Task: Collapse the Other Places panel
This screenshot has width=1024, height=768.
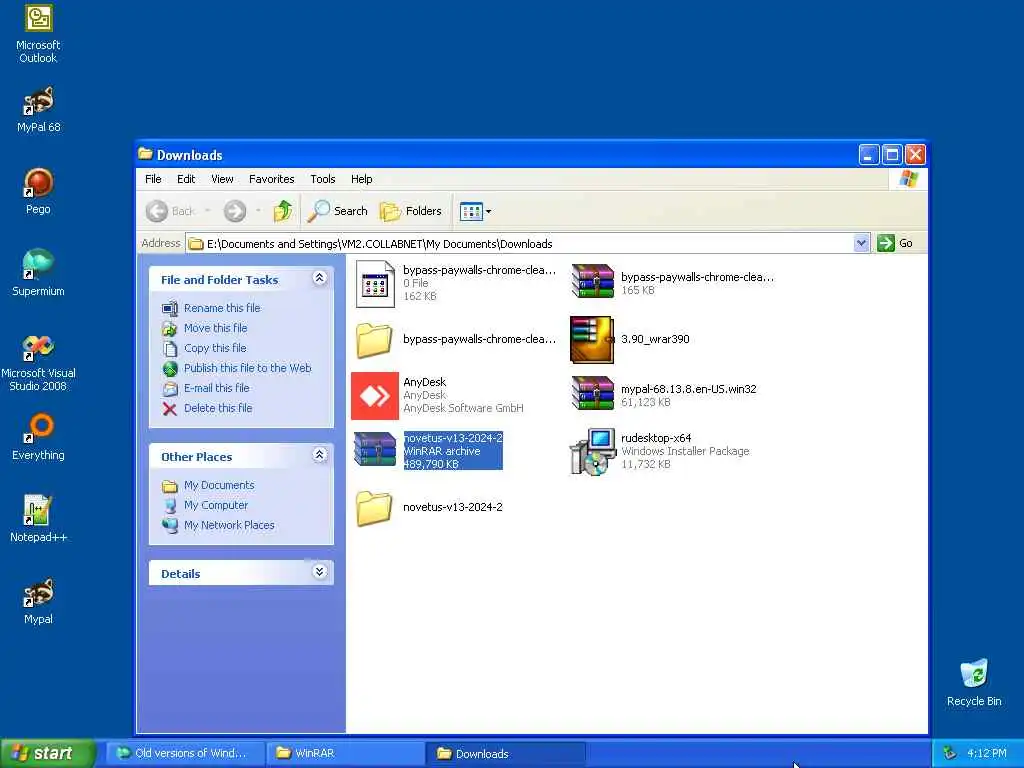Action: pos(319,455)
